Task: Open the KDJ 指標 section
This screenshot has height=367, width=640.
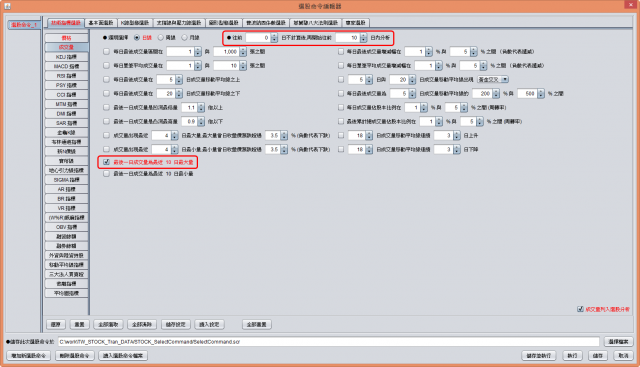Action: pyautogui.click(x=66, y=57)
